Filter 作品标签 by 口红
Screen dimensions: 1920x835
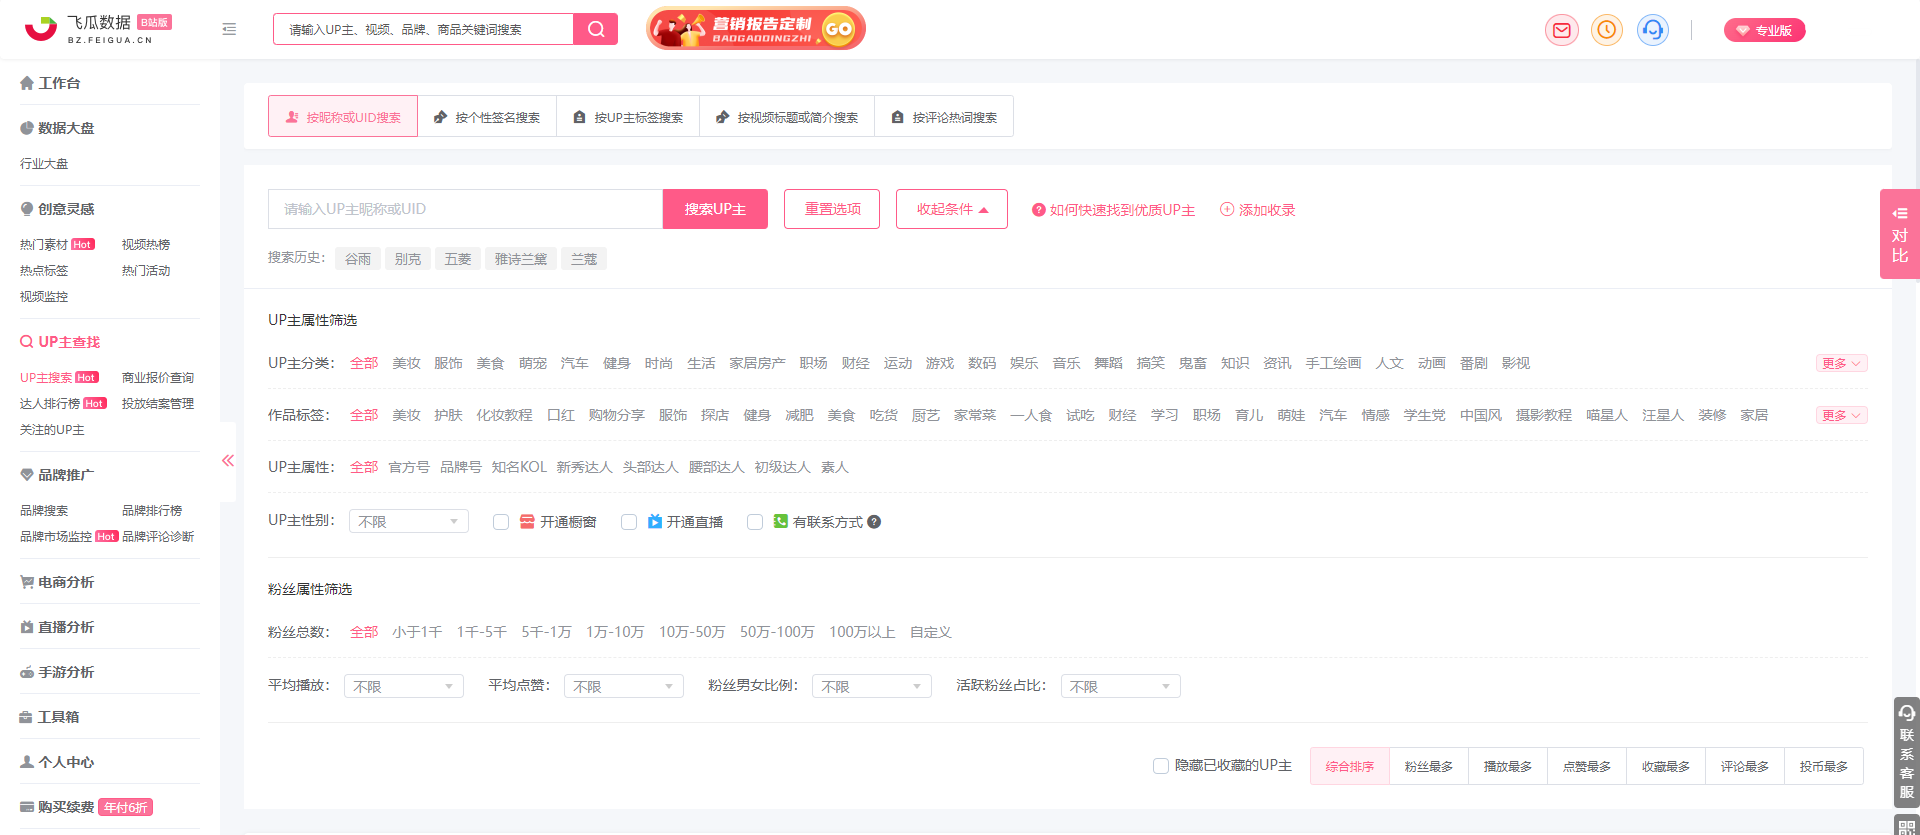click(561, 415)
